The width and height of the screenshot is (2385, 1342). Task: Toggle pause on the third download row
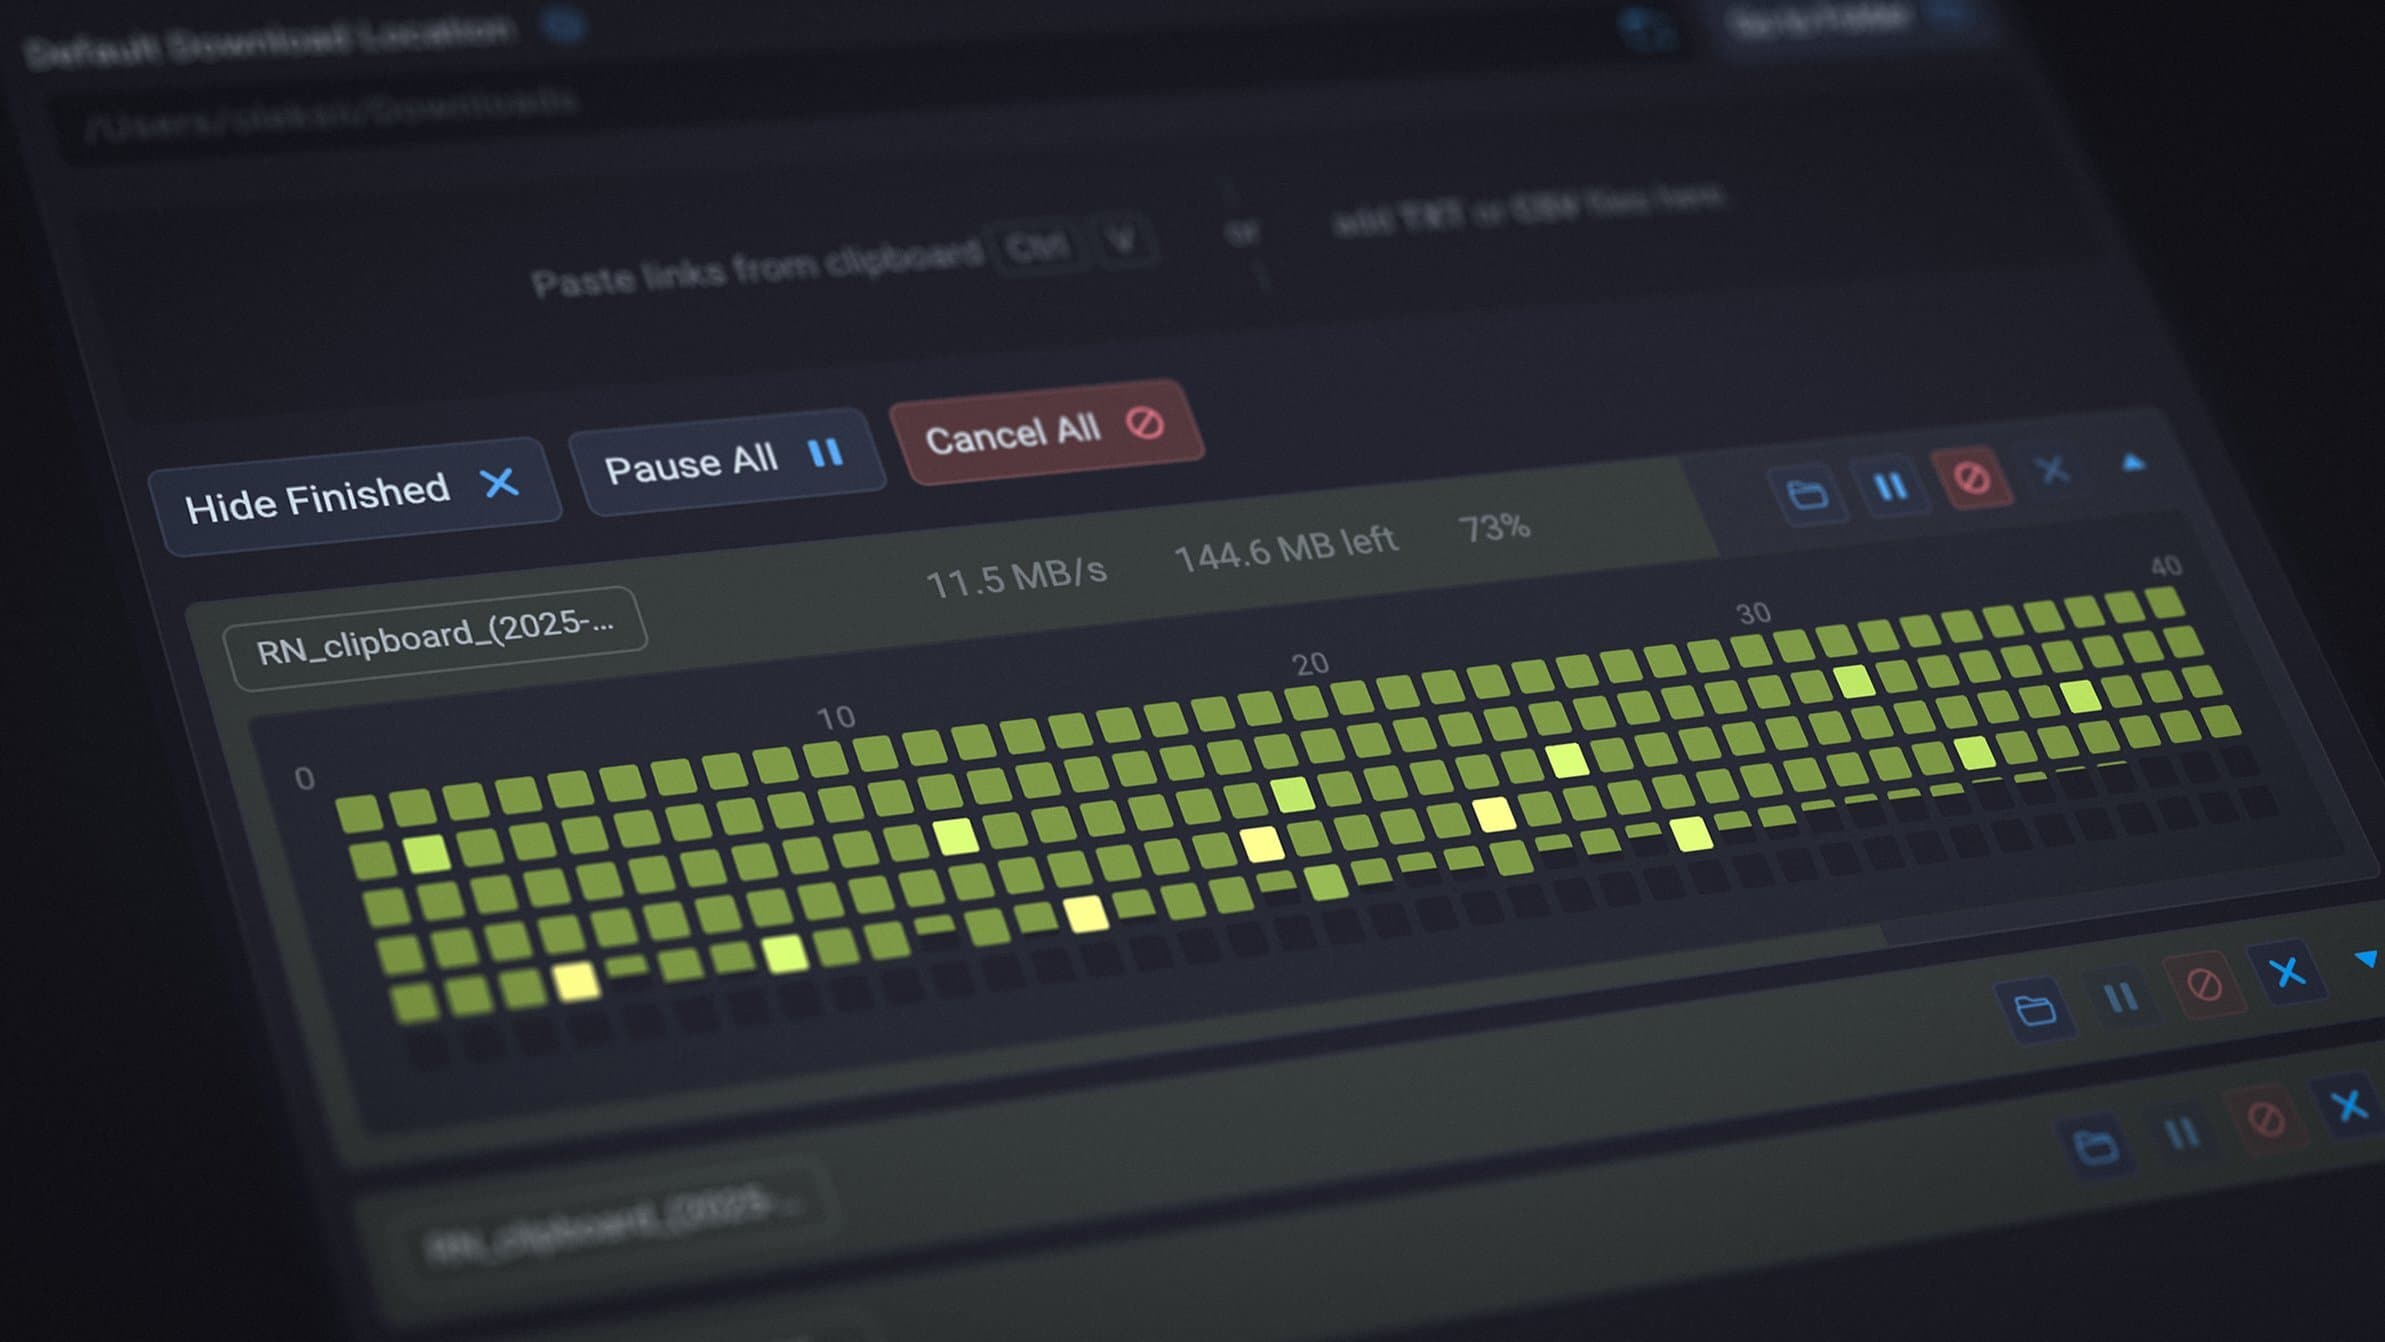[2181, 1132]
